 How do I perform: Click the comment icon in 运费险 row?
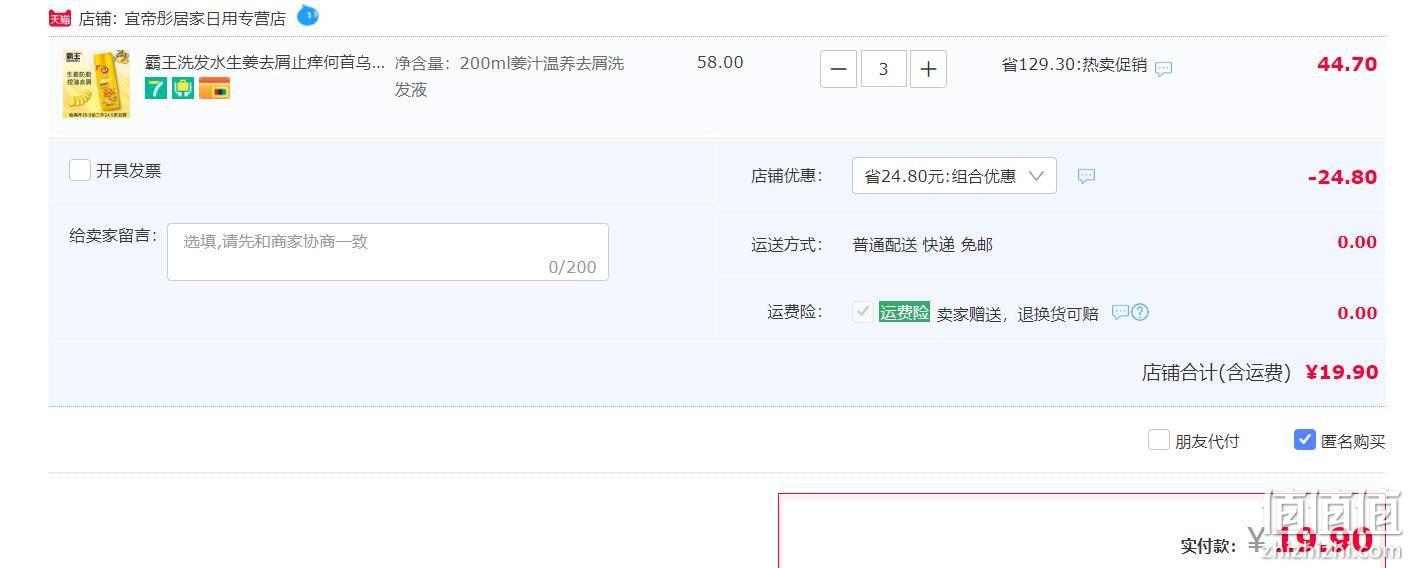(1120, 312)
